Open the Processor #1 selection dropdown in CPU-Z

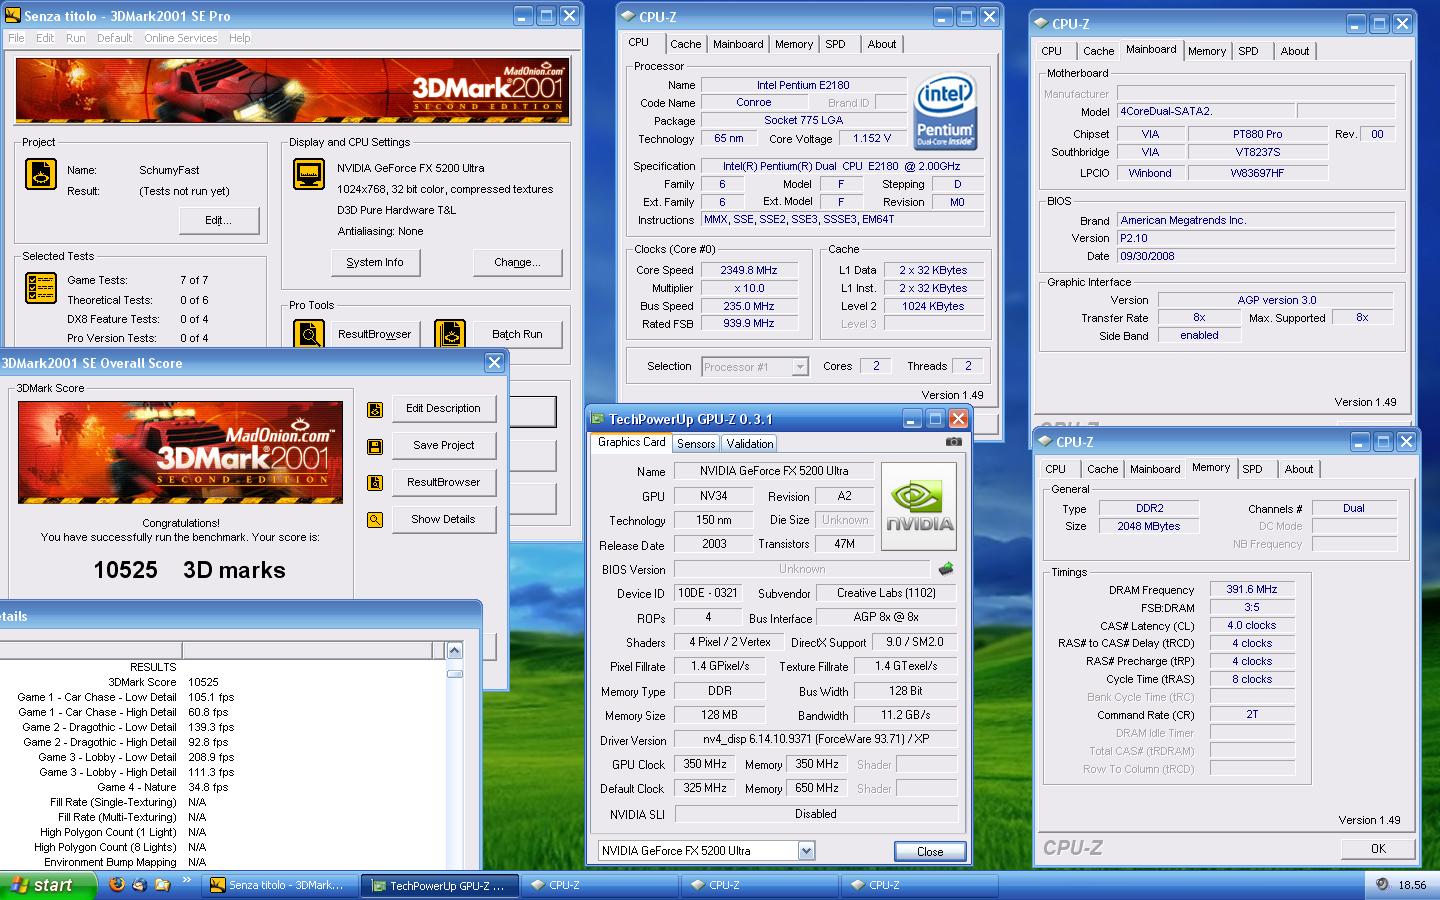click(x=800, y=367)
